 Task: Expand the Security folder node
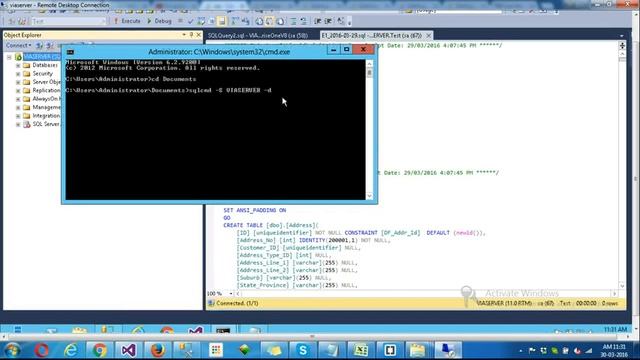18,74
